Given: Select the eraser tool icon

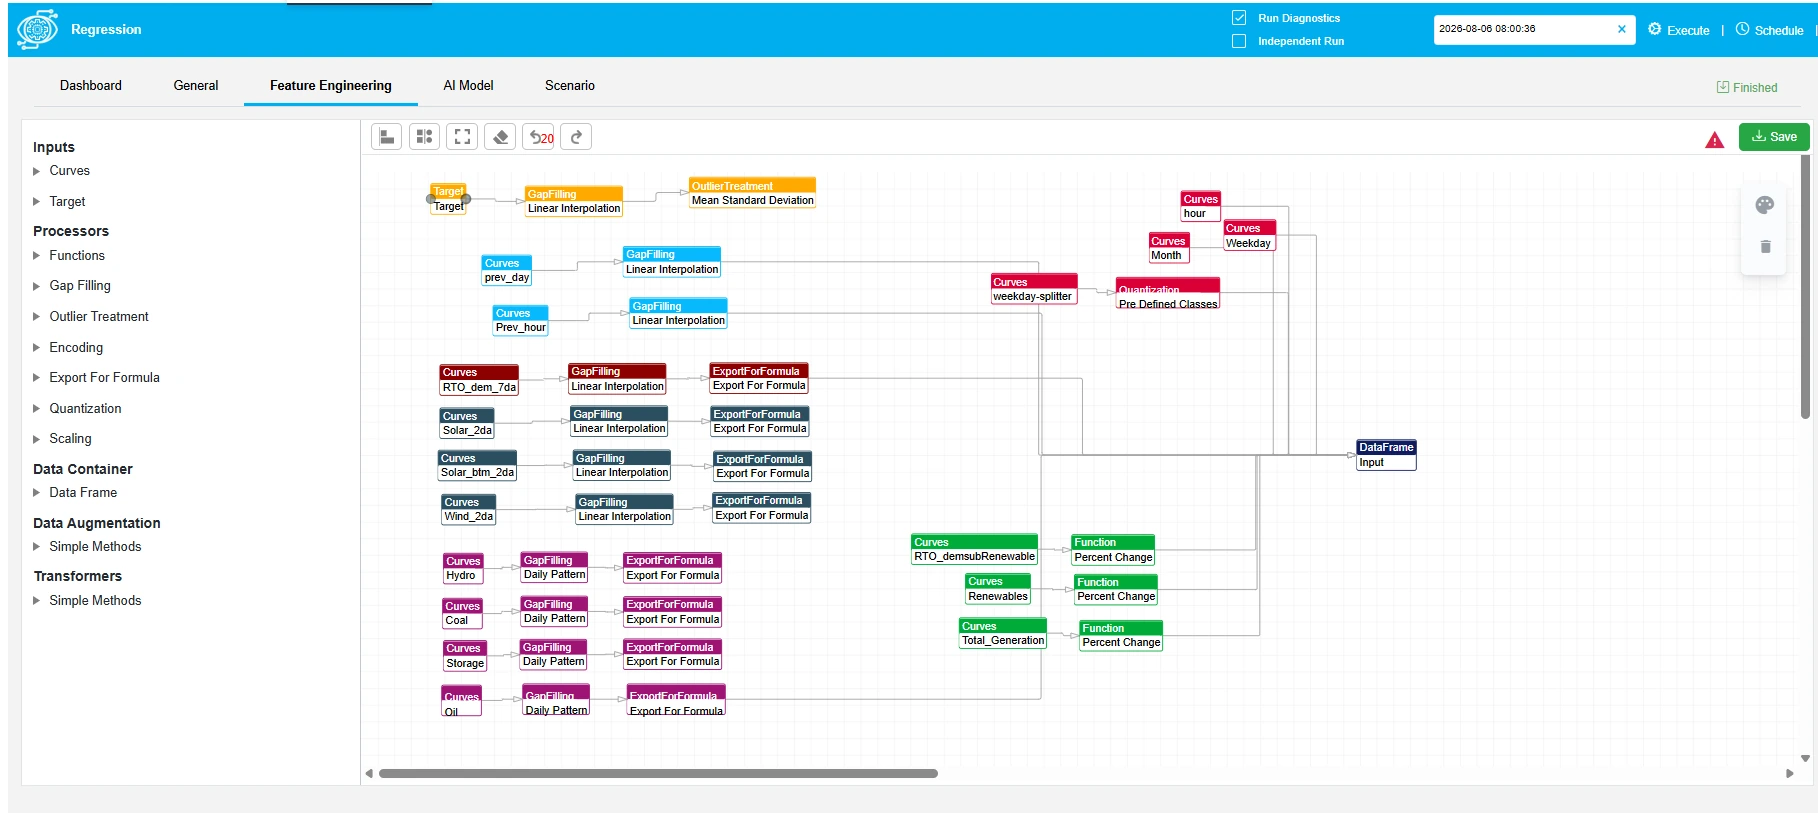Looking at the screenshot, I should tap(500, 137).
